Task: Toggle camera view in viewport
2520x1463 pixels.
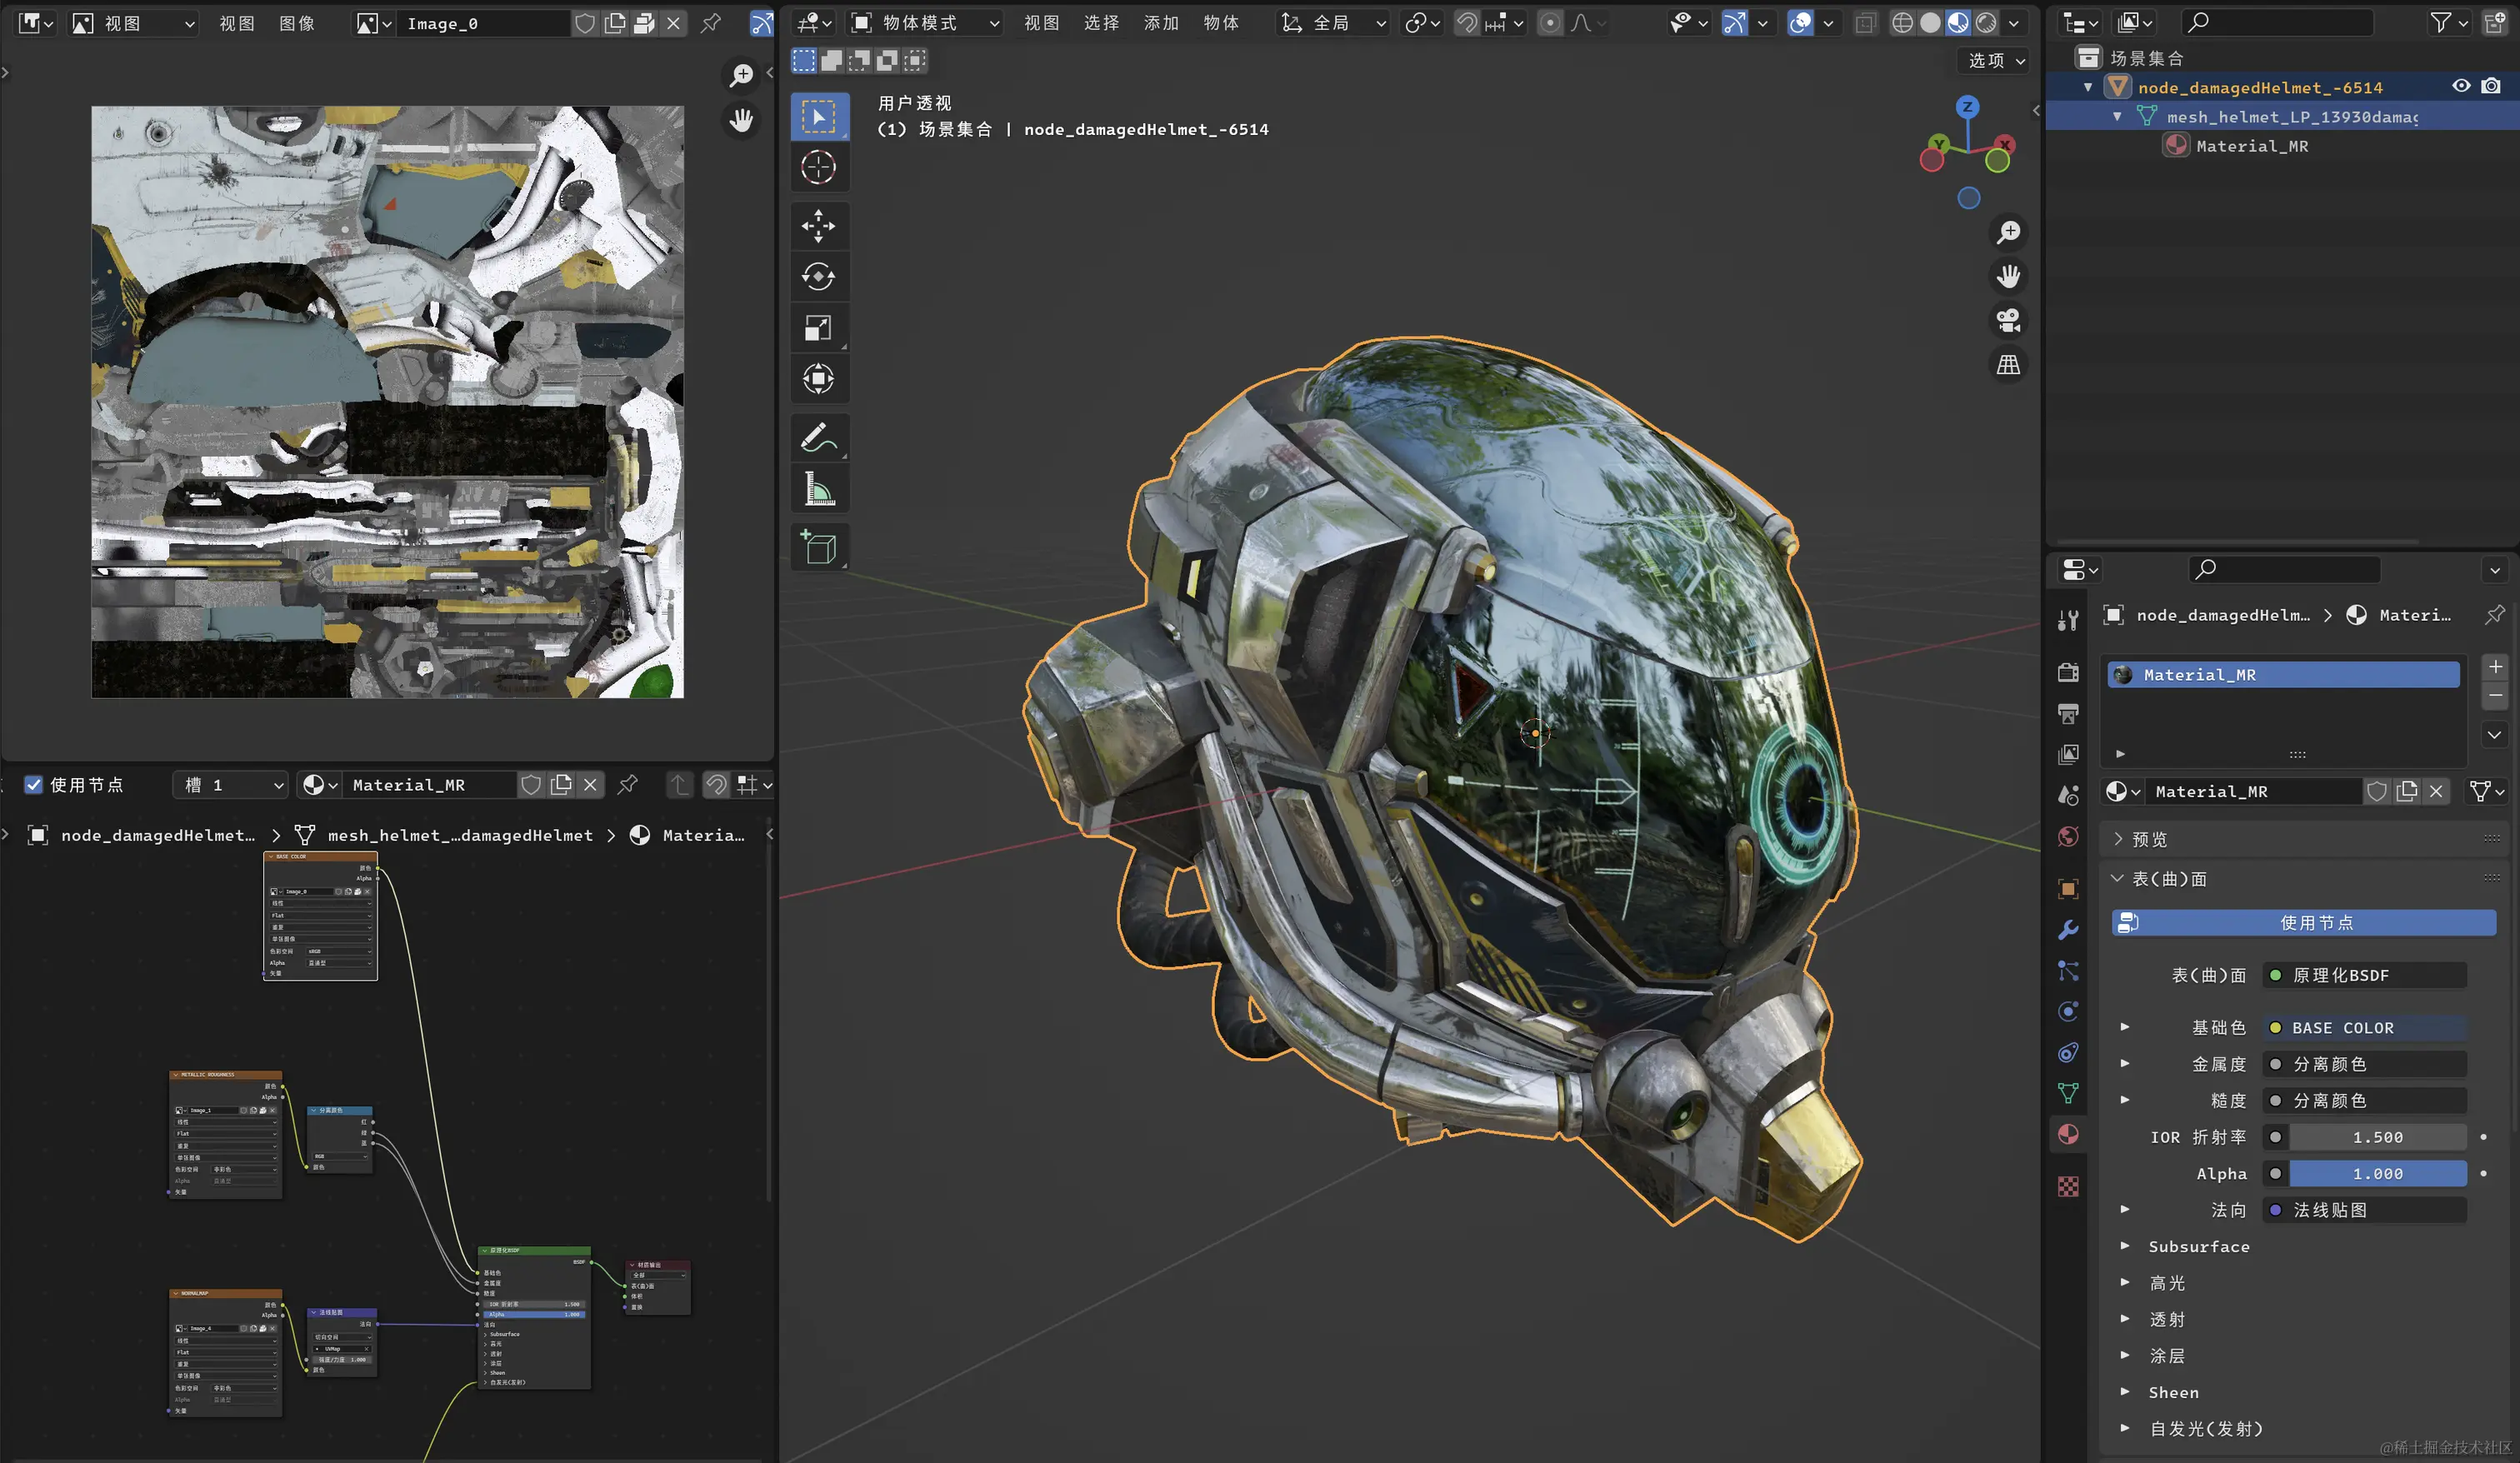Action: 2008,320
